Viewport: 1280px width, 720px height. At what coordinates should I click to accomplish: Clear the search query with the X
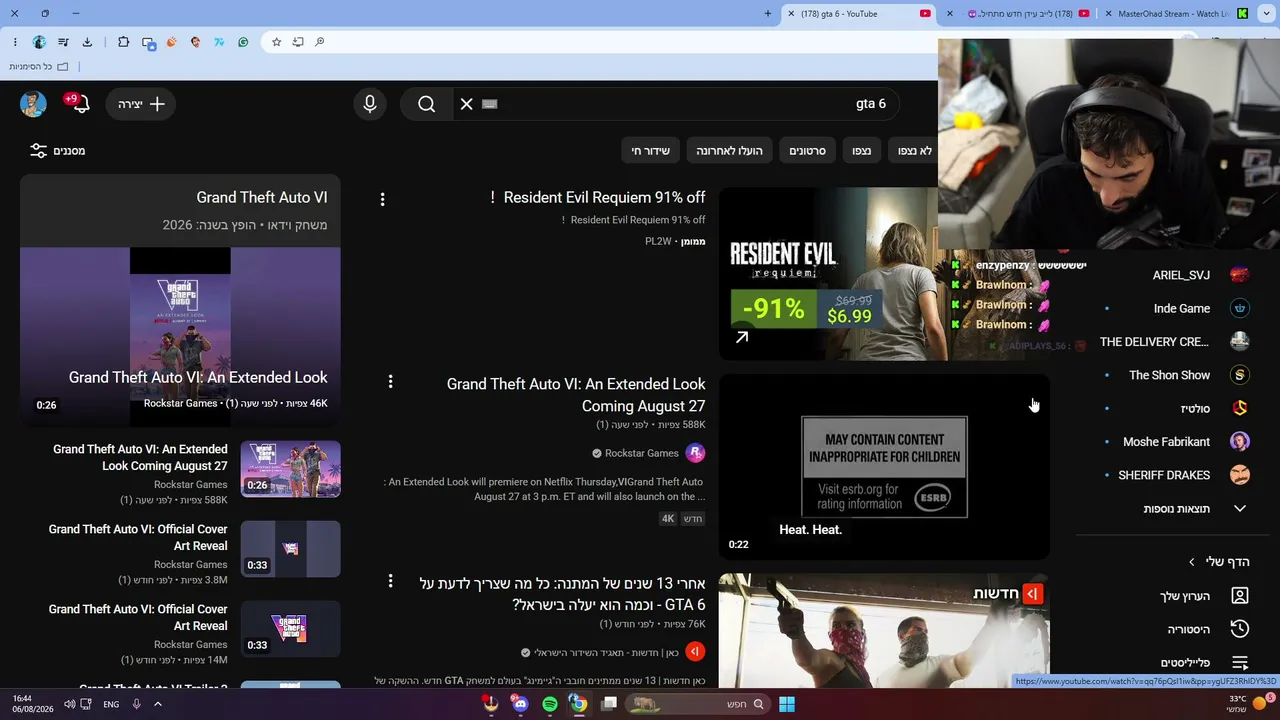[x=467, y=104]
